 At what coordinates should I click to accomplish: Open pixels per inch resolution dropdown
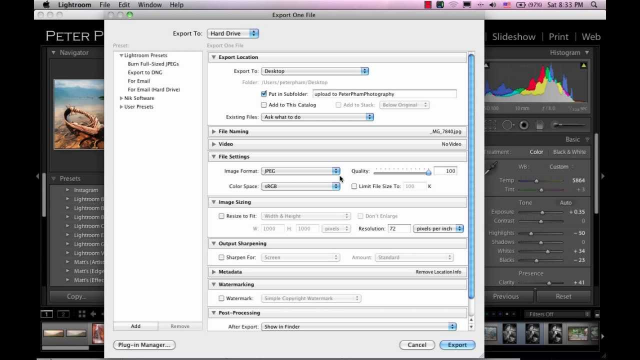click(438, 229)
